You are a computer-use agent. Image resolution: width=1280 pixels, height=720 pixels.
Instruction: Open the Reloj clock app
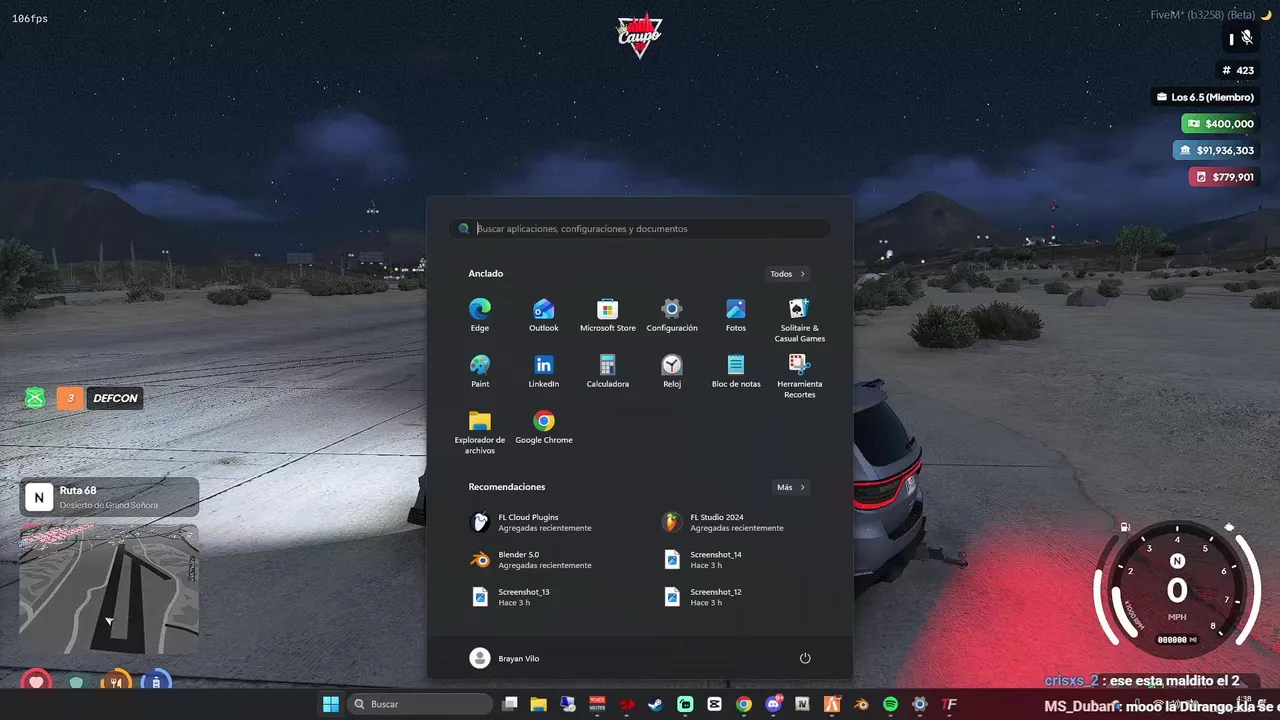pos(672,370)
